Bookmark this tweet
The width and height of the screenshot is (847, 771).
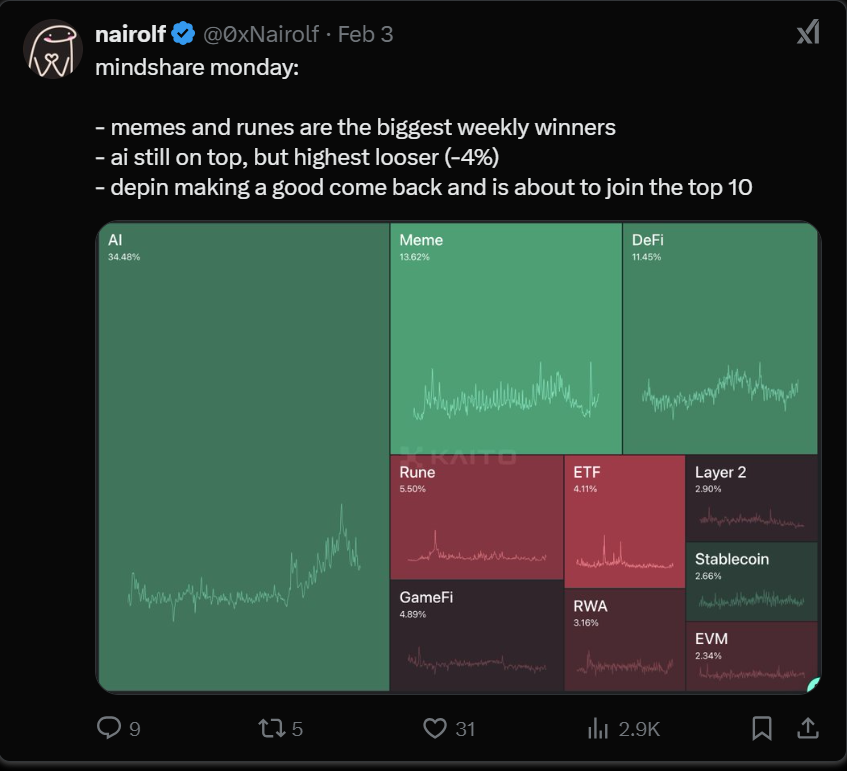point(762,728)
